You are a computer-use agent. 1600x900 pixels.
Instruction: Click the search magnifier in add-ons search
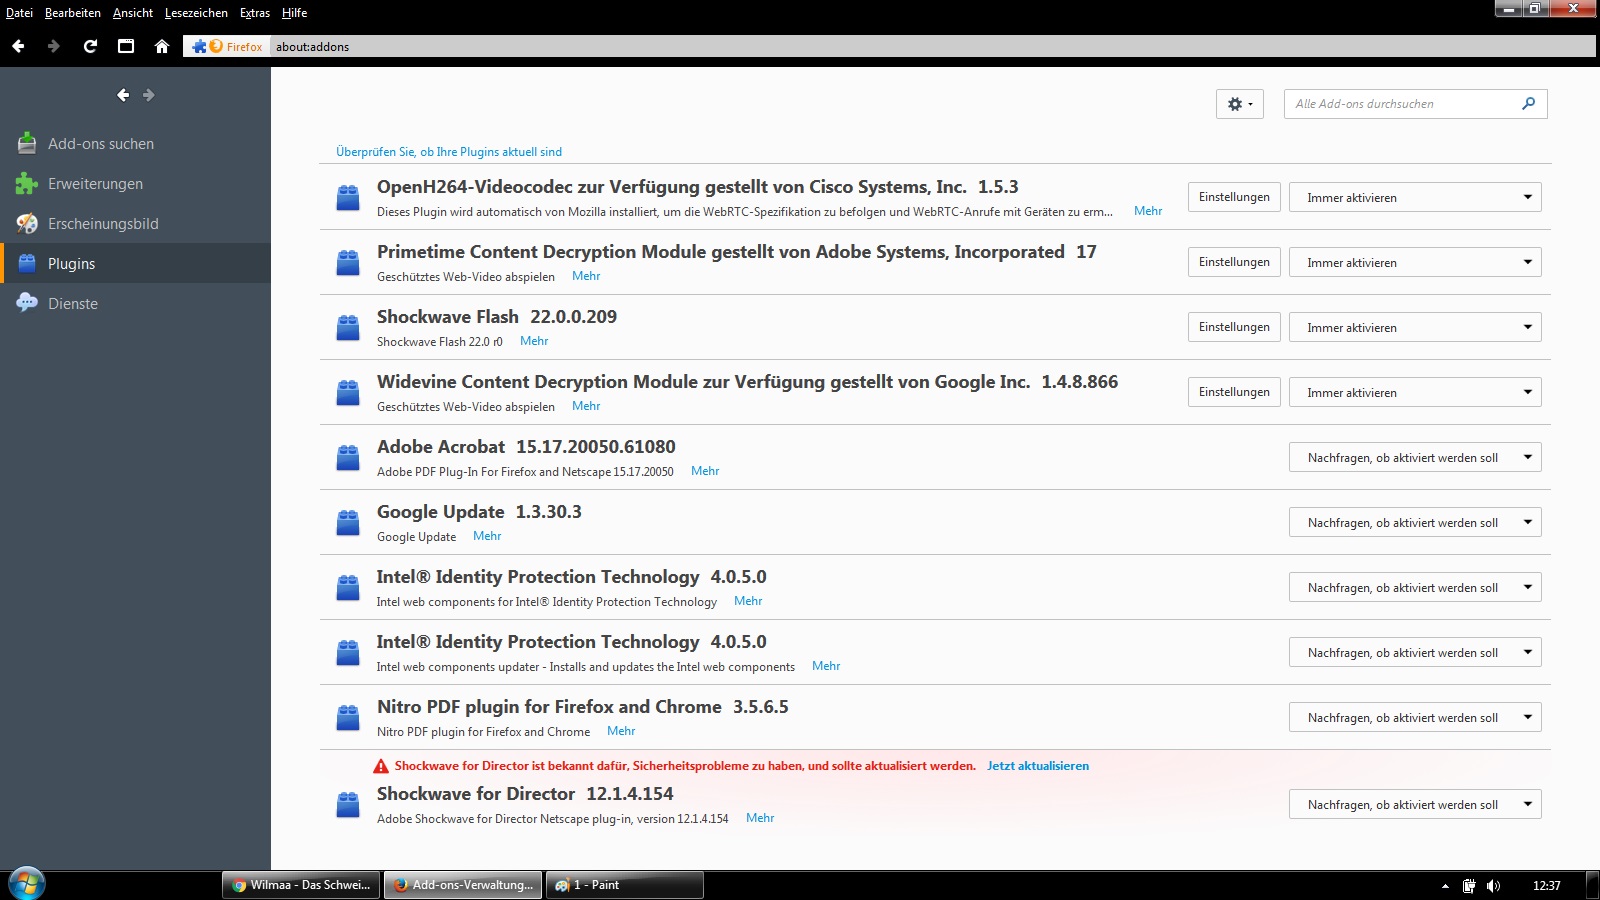click(1528, 103)
